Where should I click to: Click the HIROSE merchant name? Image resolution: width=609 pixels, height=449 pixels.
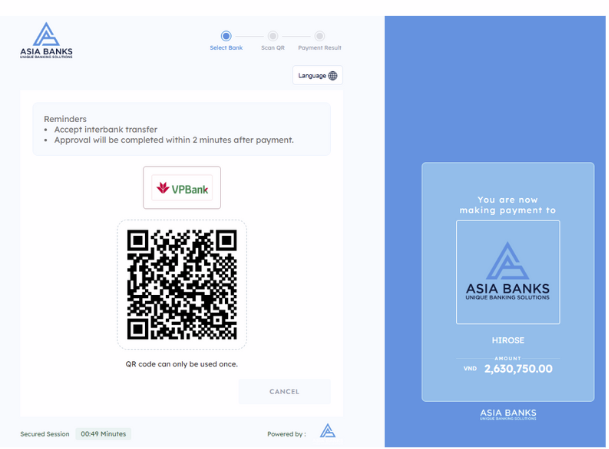(507, 340)
